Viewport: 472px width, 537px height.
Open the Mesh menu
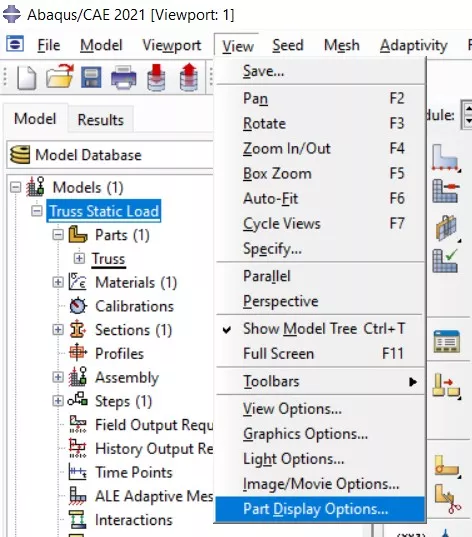click(341, 45)
